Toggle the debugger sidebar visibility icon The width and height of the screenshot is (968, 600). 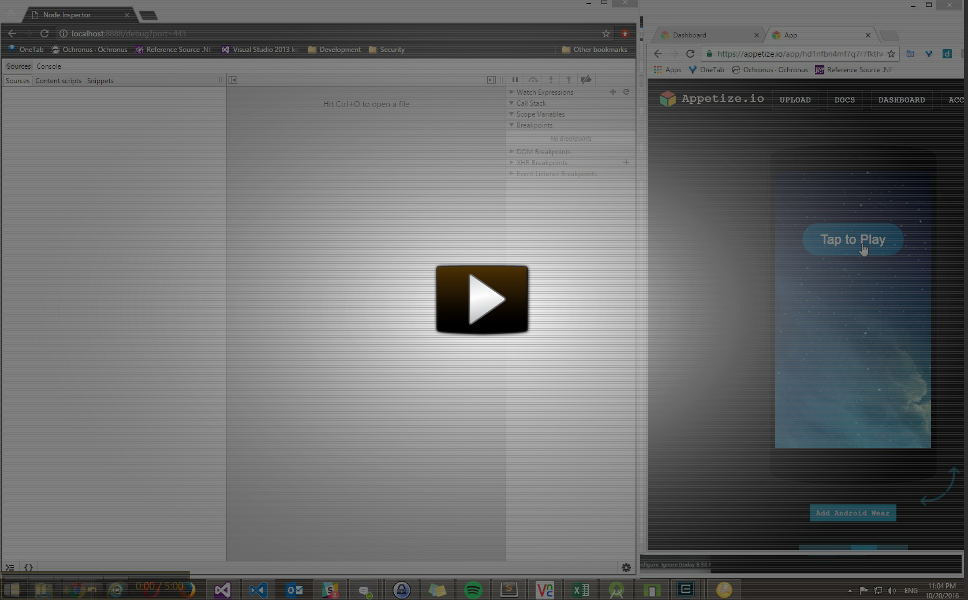pyautogui.click(x=491, y=80)
